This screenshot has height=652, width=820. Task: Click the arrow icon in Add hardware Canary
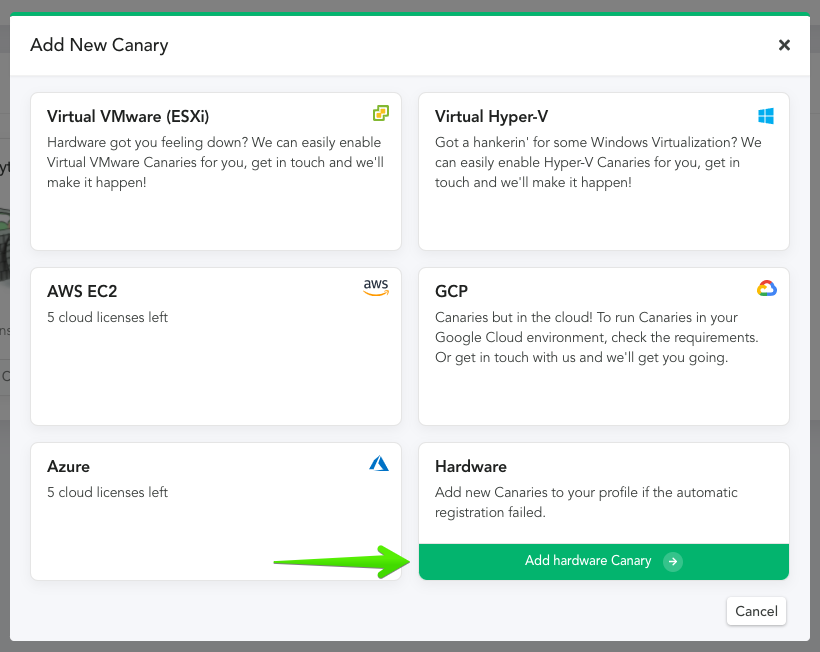click(674, 562)
